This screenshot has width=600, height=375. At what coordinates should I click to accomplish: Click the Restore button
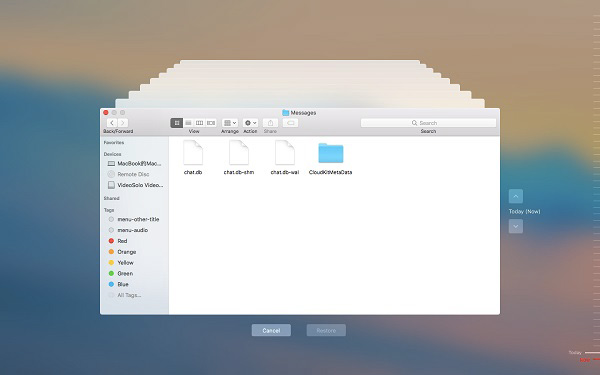tap(326, 330)
